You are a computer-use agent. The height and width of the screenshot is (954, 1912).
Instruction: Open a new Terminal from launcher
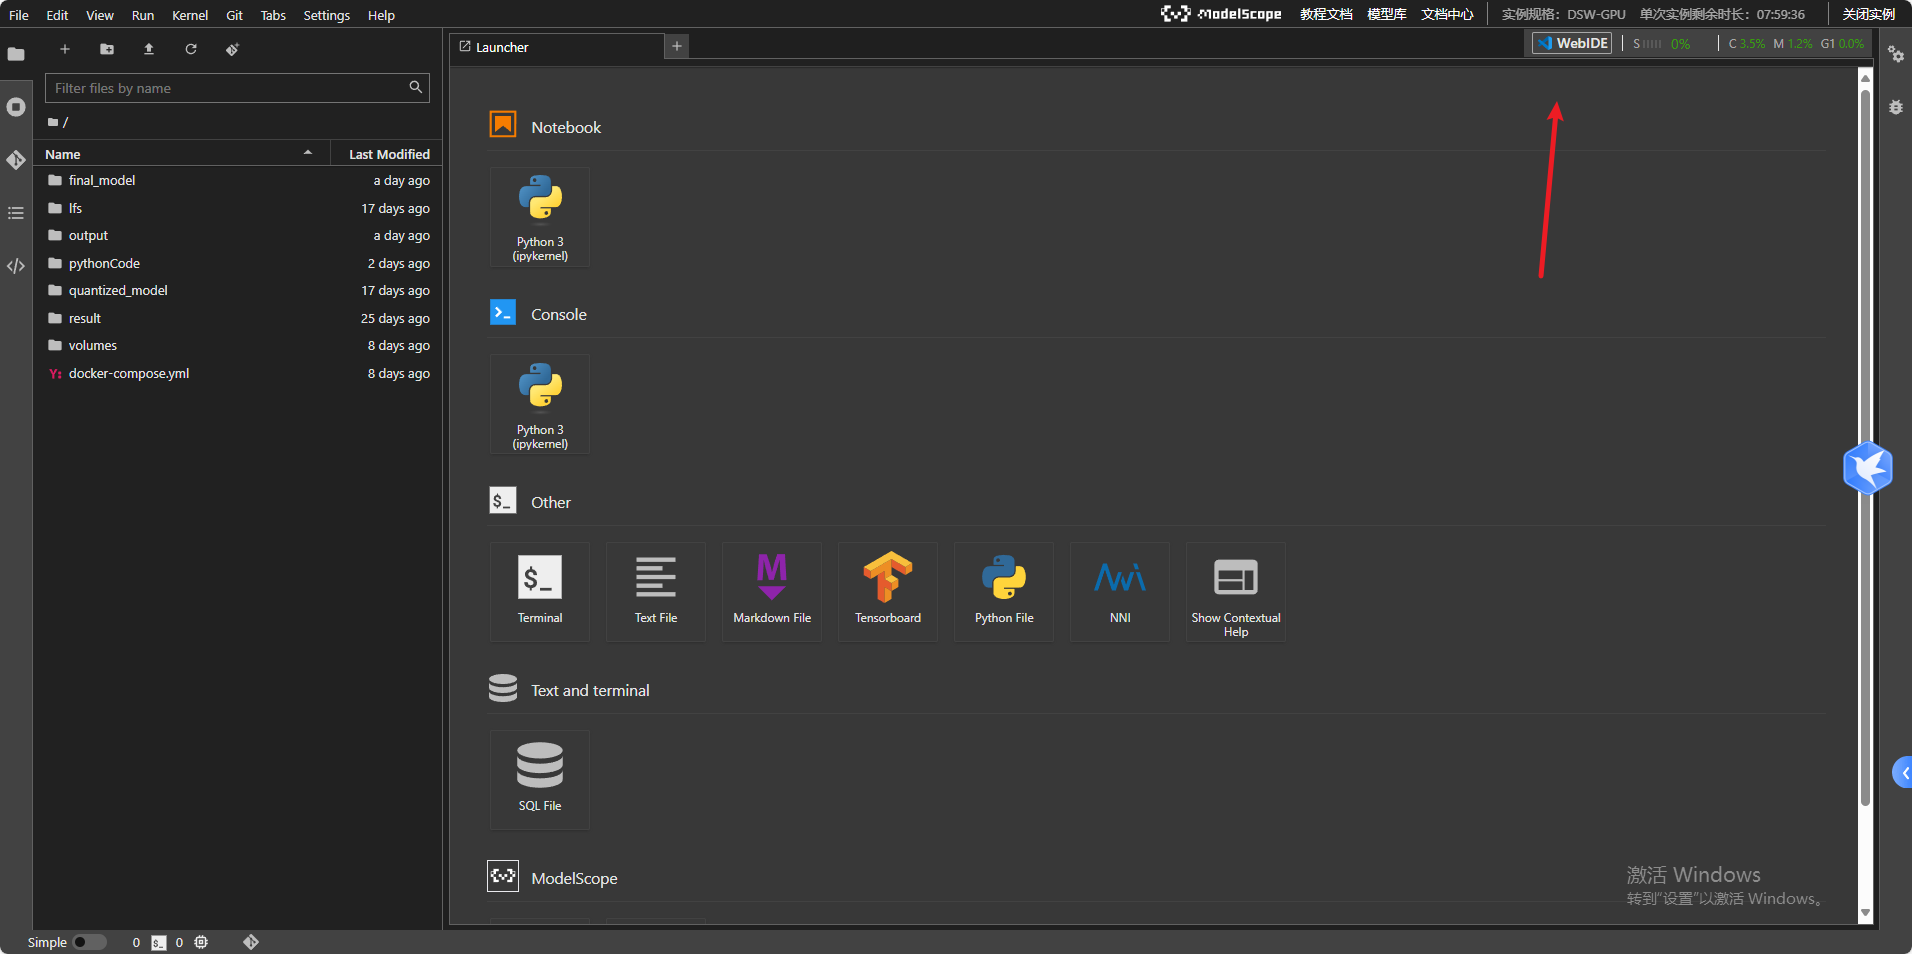pos(540,592)
